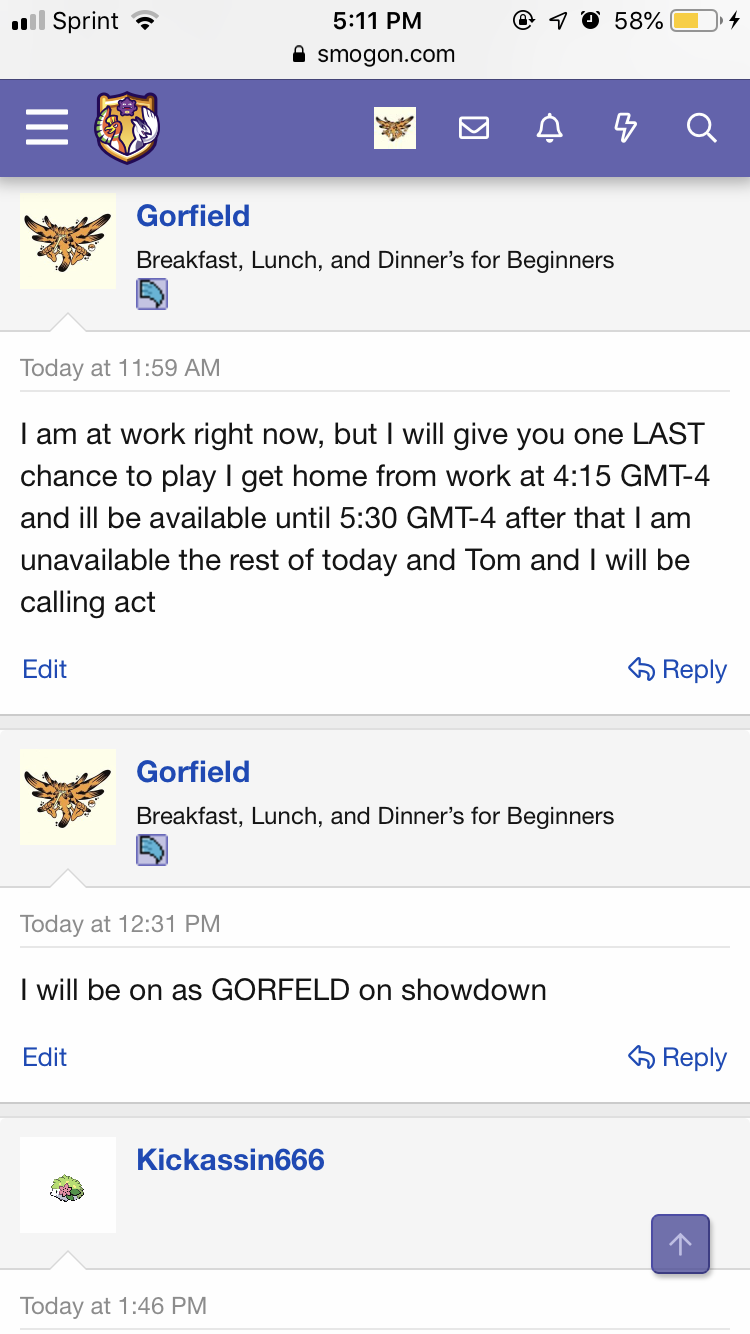Open the user account avatar menu
750x1334 pixels.
click(x=395, y=128)
